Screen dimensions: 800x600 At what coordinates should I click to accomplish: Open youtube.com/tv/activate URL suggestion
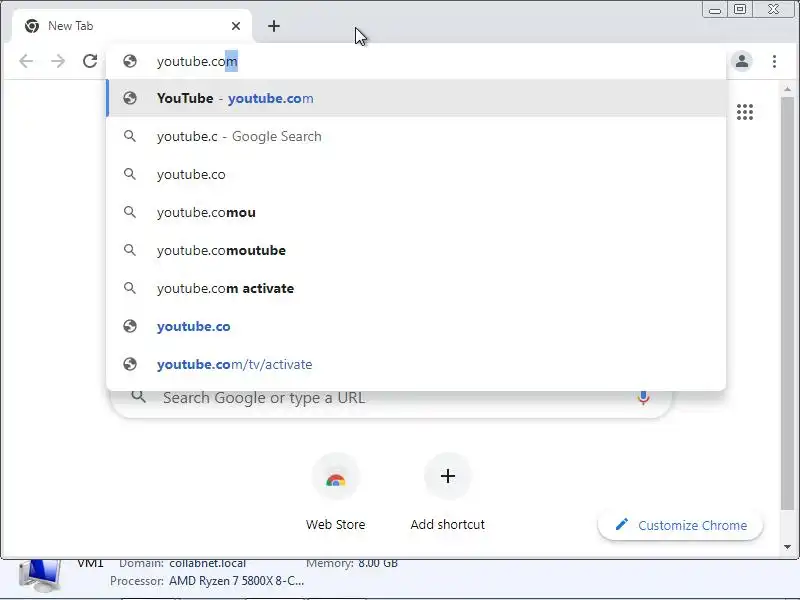pyautogui.click(x=416, y=364)
